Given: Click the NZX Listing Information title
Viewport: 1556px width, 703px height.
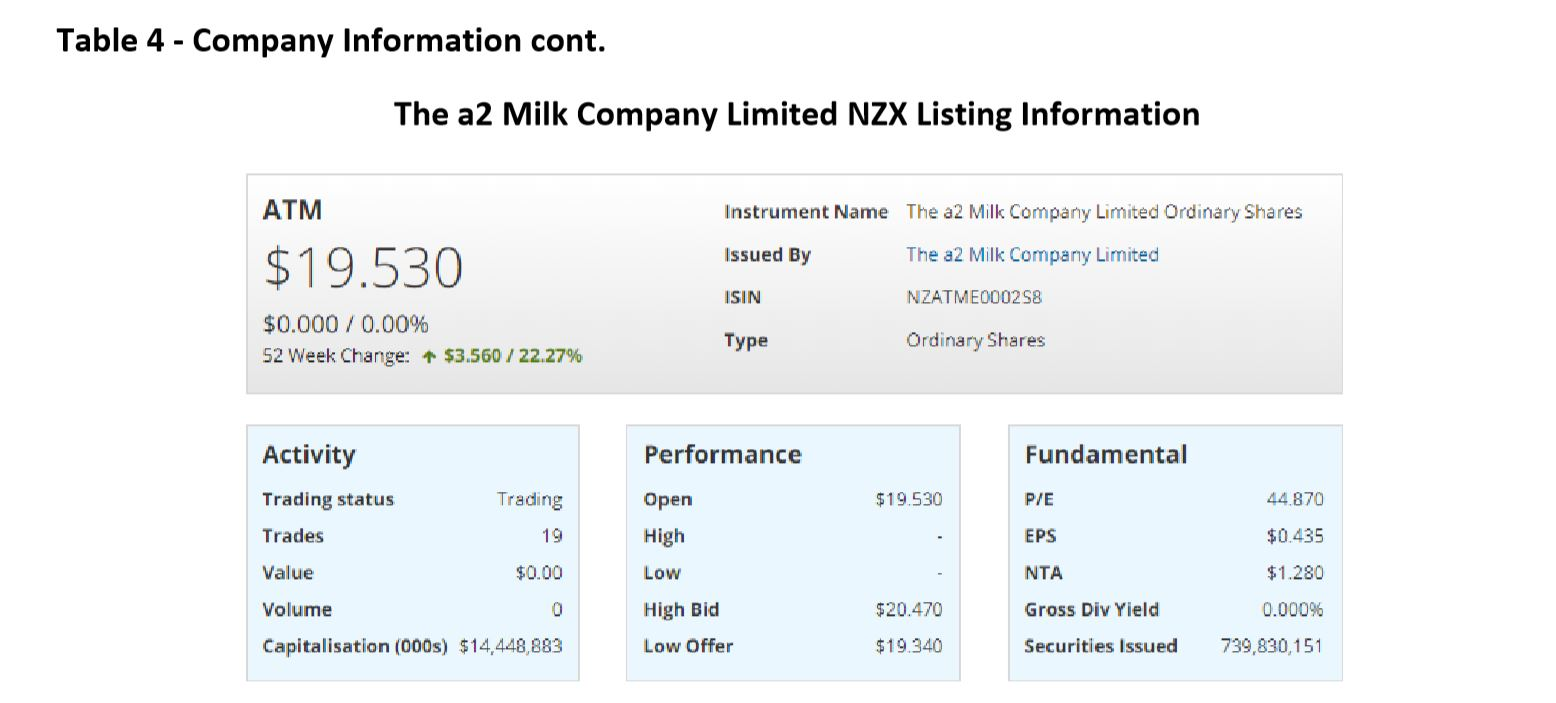Looking at the screenshot, I should (796, 114).
